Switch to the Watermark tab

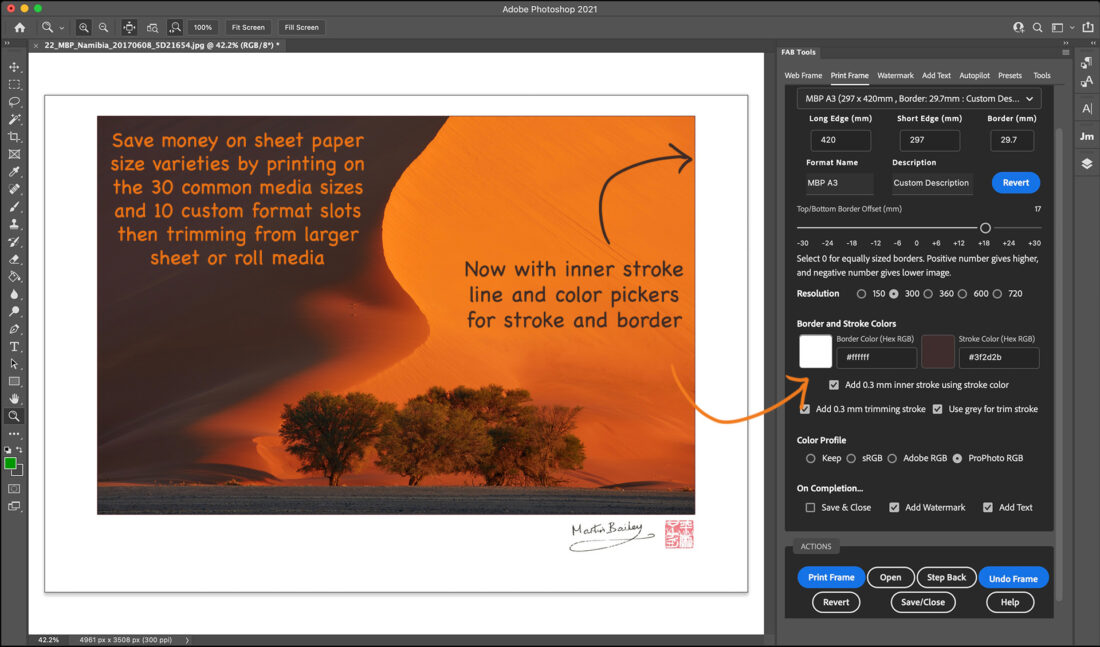[895, 75]
